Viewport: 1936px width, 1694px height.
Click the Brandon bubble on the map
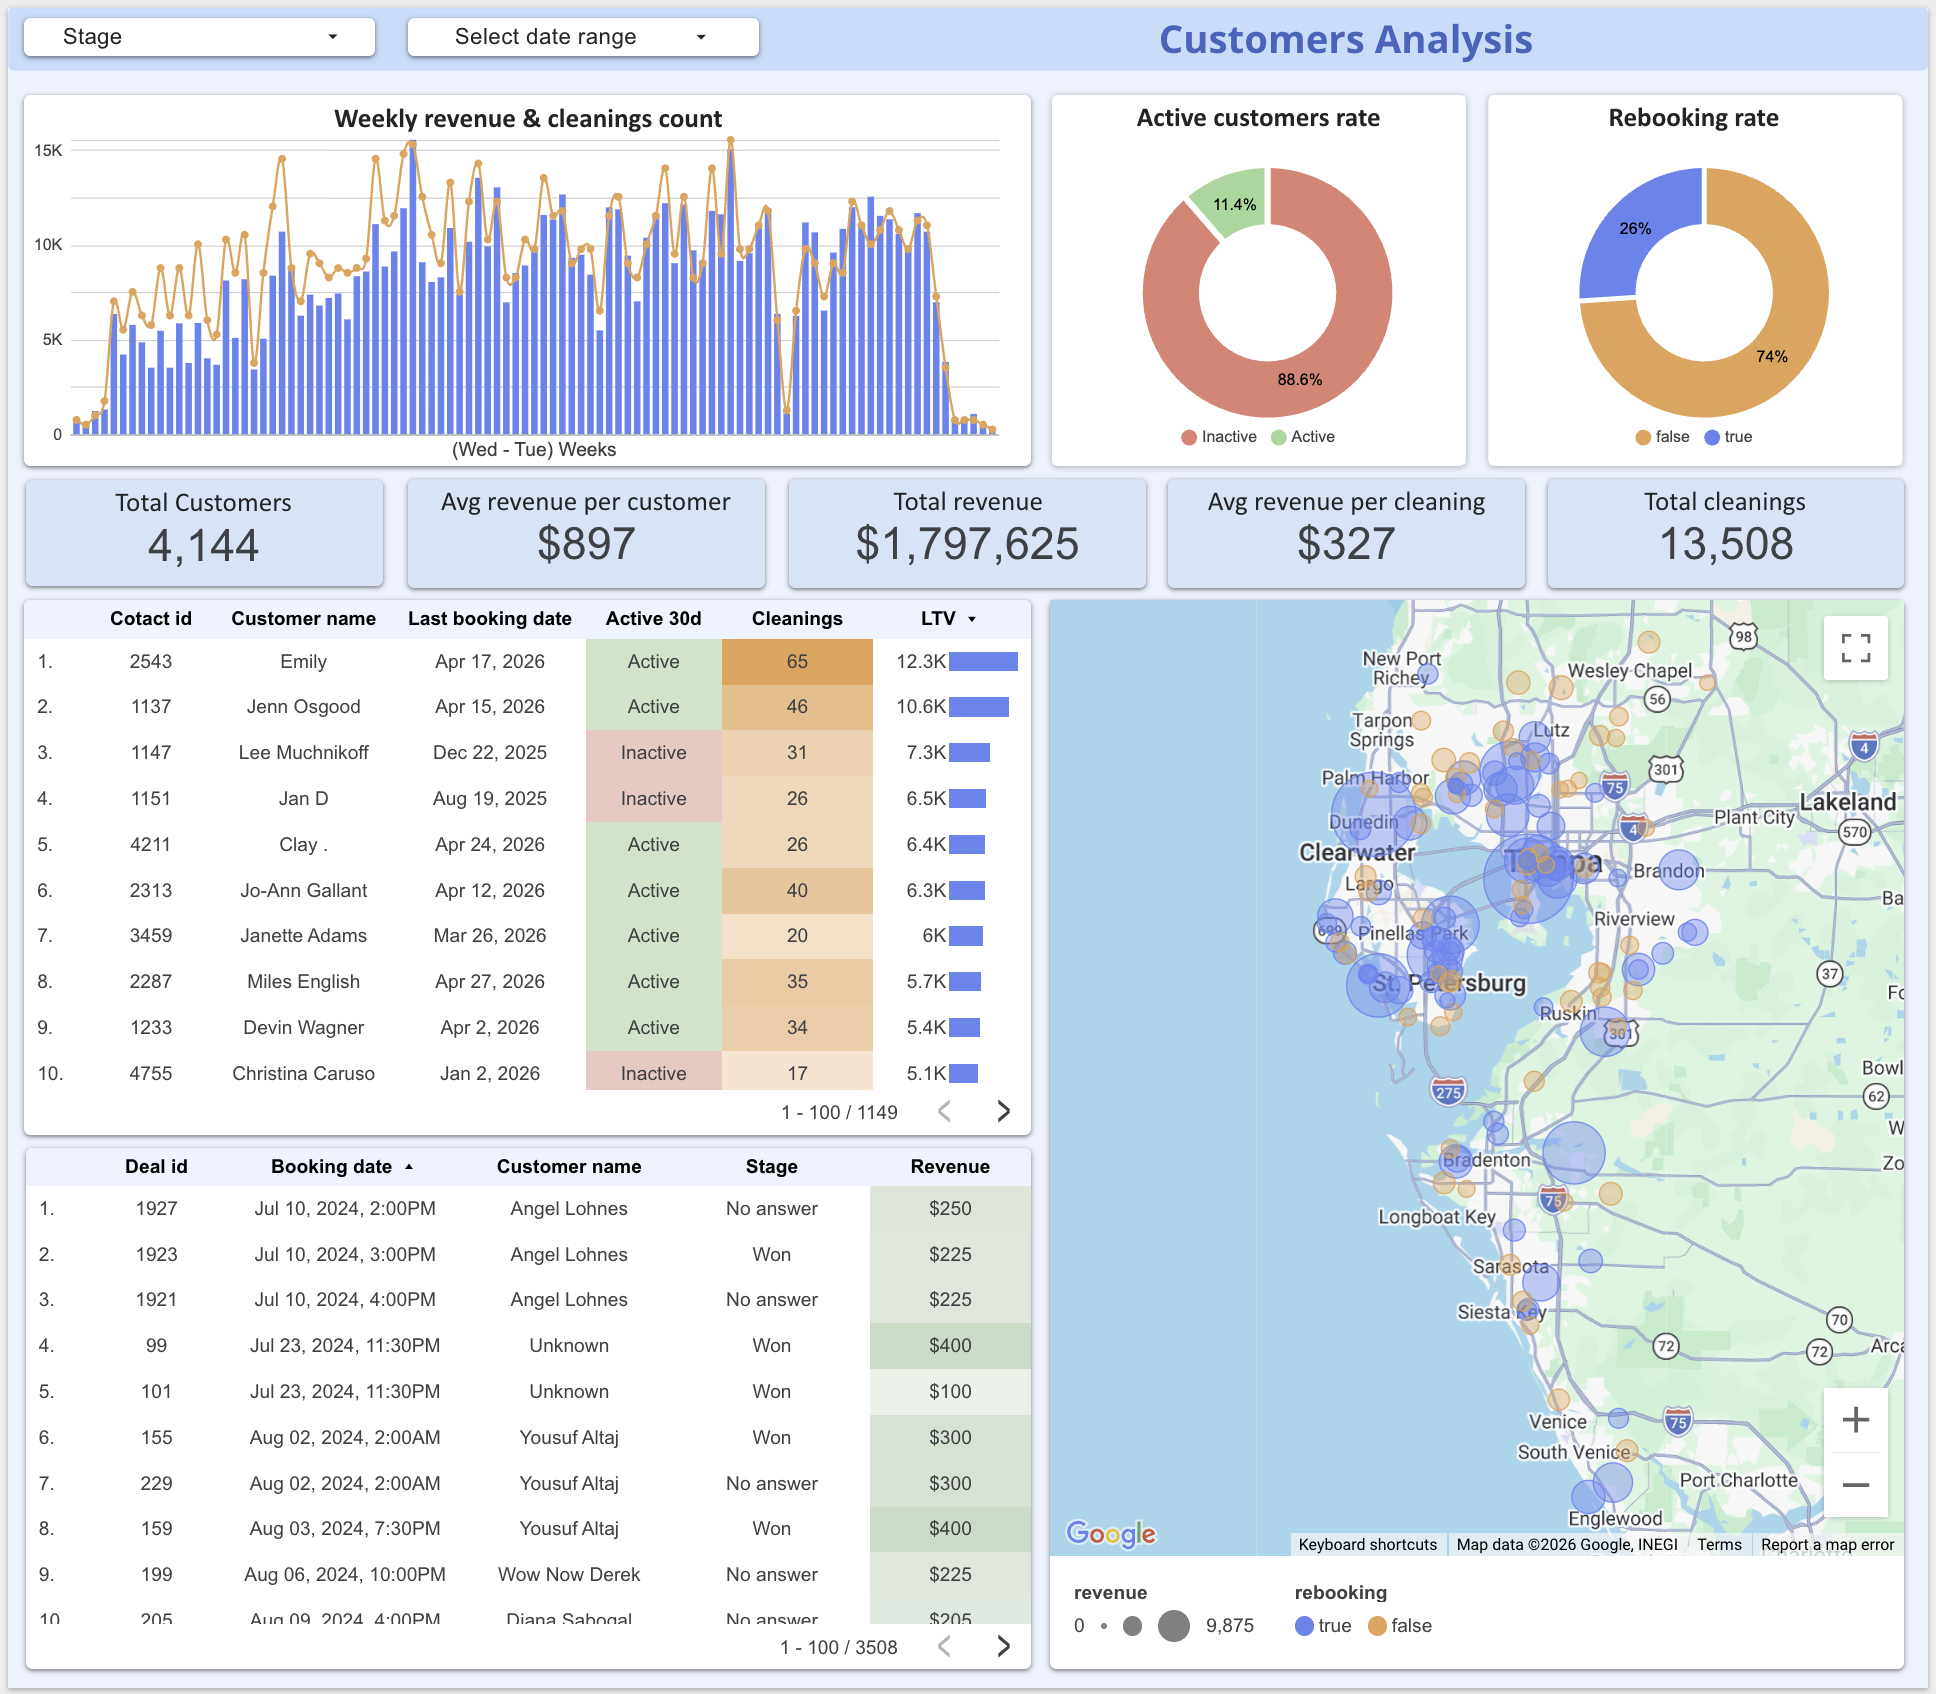click(x=1679, y=869)
